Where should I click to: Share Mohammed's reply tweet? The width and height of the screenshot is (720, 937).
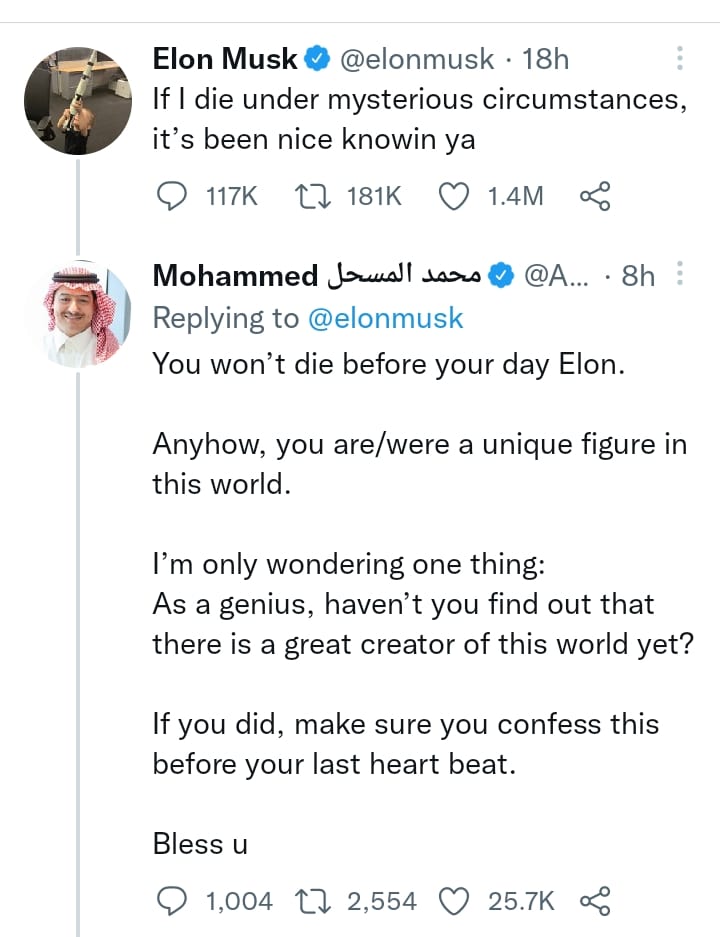[595, 901]
